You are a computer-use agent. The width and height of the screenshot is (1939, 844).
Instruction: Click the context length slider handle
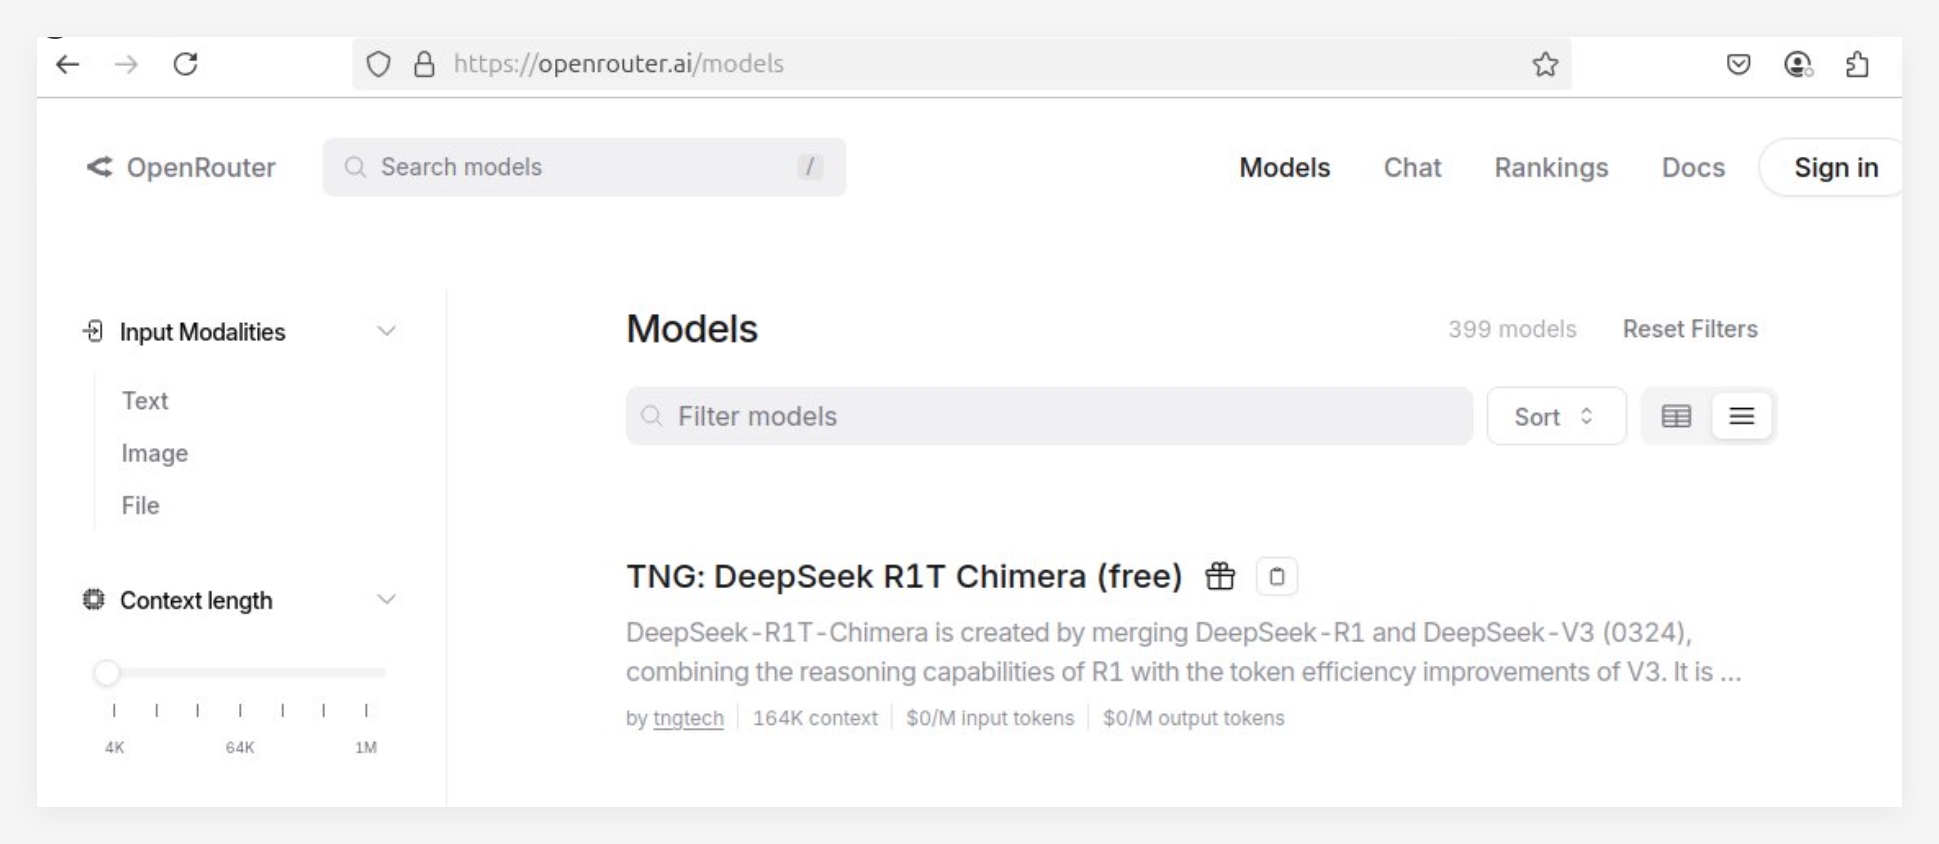tap(107, 673)
